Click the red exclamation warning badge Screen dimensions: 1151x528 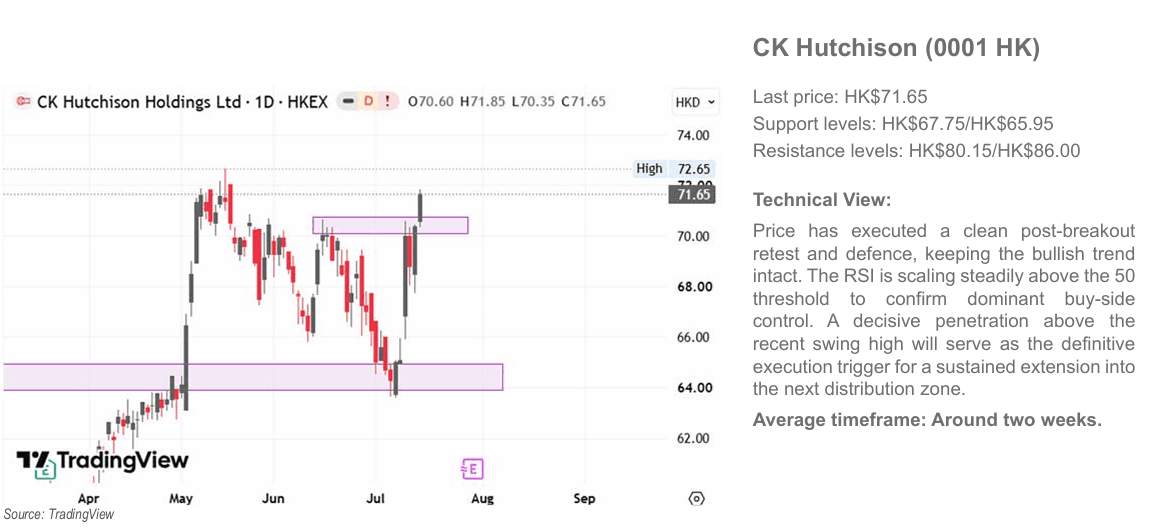[387, 101]
